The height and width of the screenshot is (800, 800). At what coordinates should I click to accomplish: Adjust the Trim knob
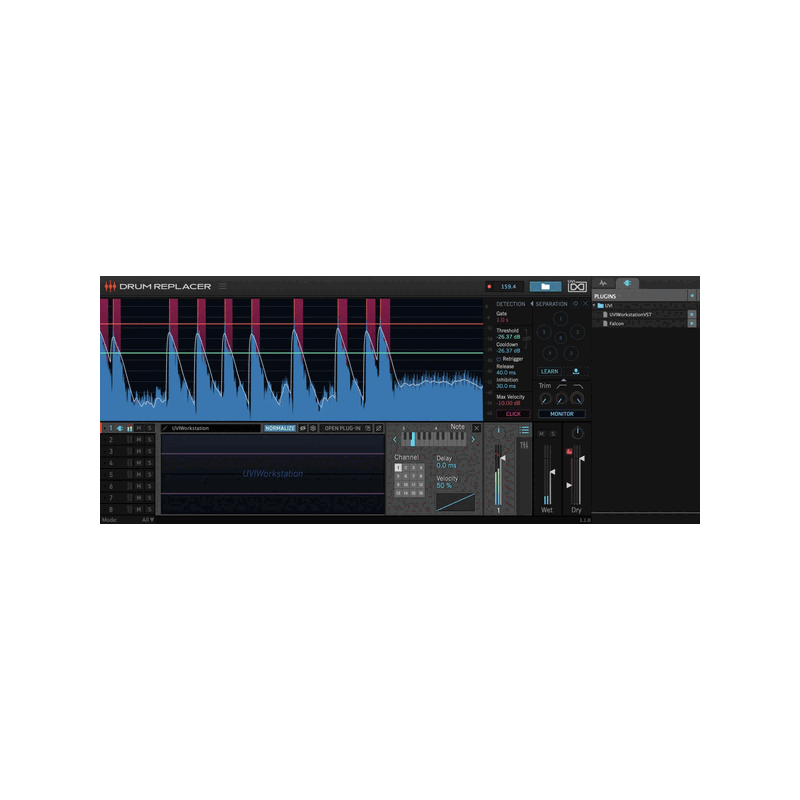pyautogui.click(x=545, y=399)
